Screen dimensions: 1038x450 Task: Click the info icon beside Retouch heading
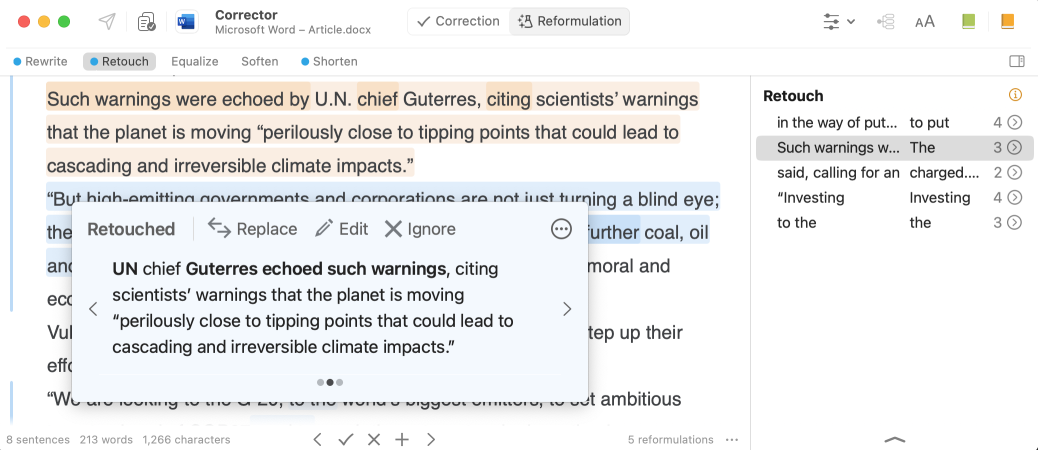pyautogui.click(x=1015, y=96)
